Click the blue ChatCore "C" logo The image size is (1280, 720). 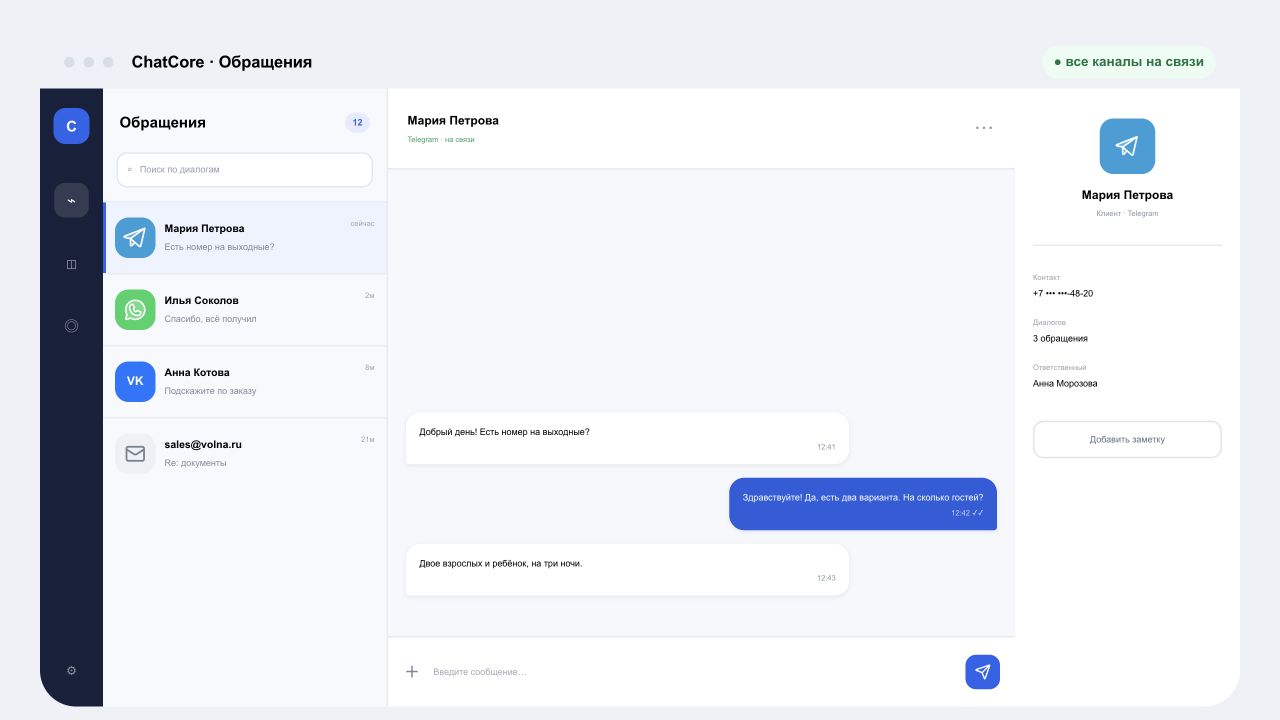pyautogui.click(x=71, y=126)
